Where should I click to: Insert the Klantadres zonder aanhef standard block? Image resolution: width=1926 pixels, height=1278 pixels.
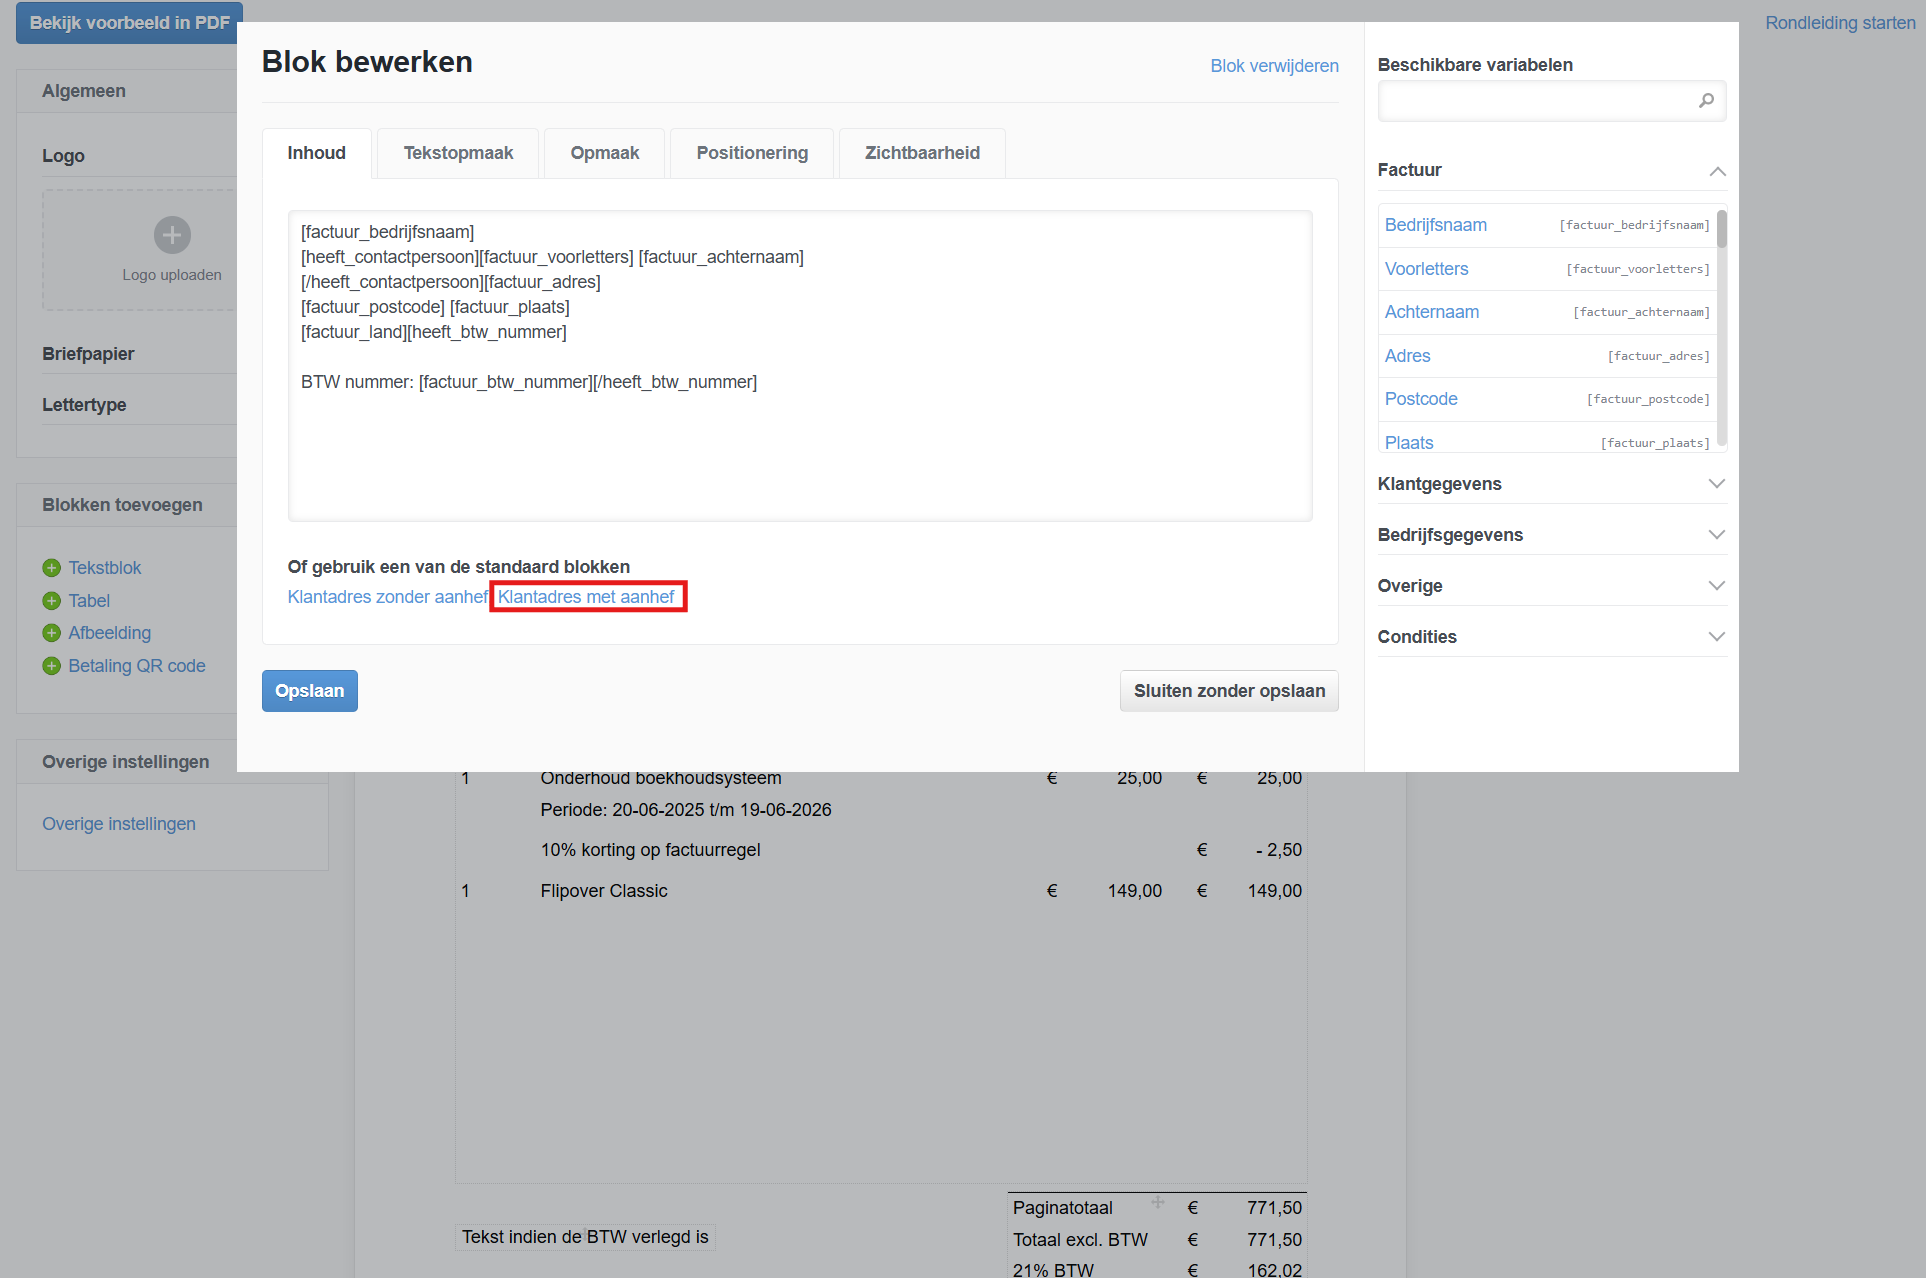point(387,597)
